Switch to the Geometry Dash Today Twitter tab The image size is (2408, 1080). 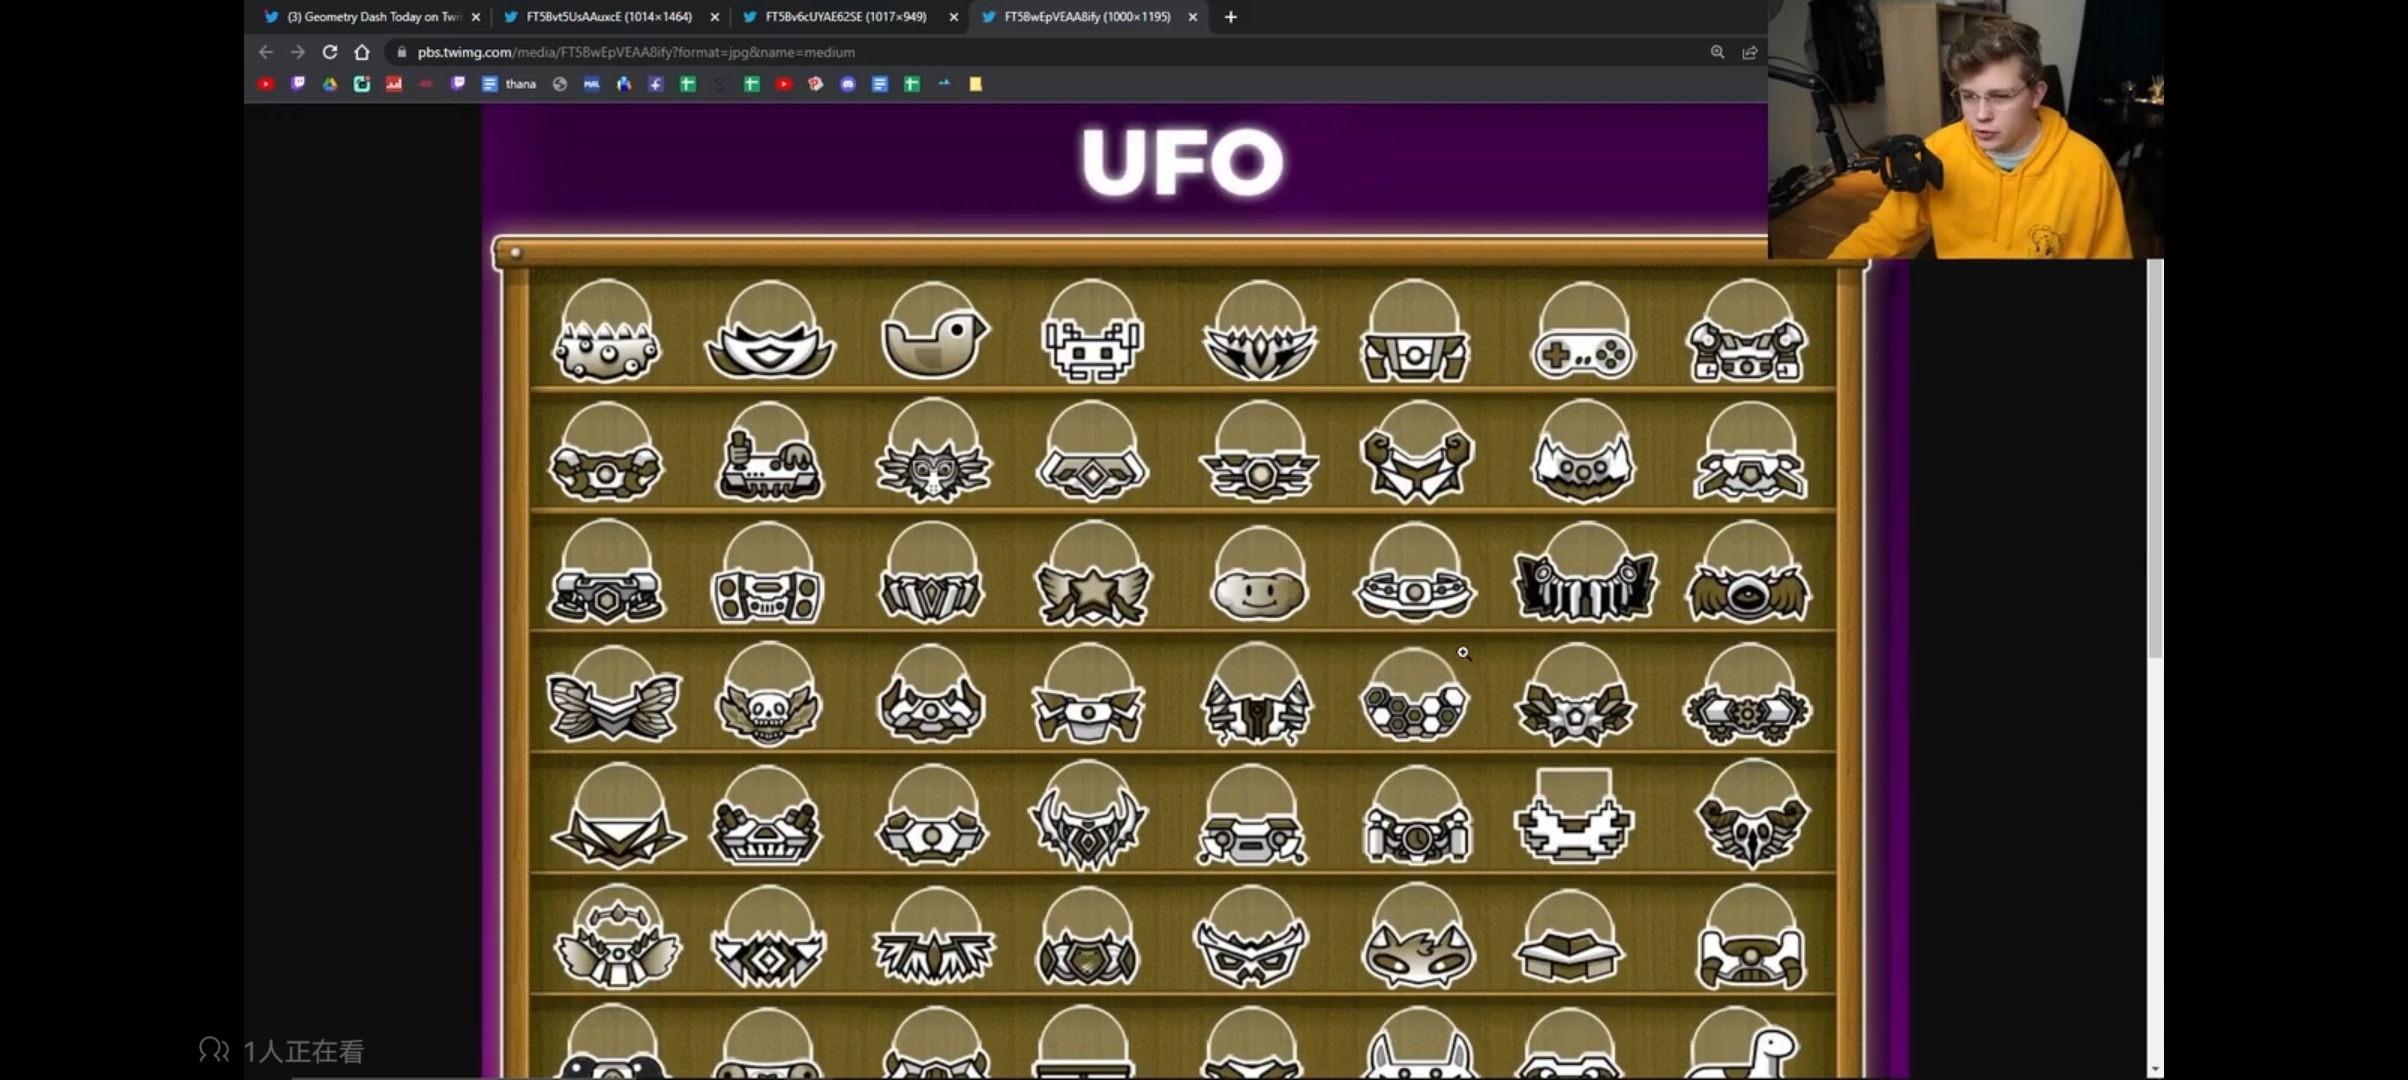[x=371, y=17]
